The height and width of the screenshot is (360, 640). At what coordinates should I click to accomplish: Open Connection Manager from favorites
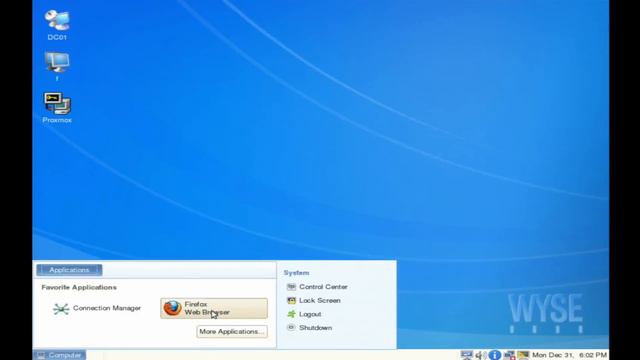pyautogui.click(x=97, y=309)
